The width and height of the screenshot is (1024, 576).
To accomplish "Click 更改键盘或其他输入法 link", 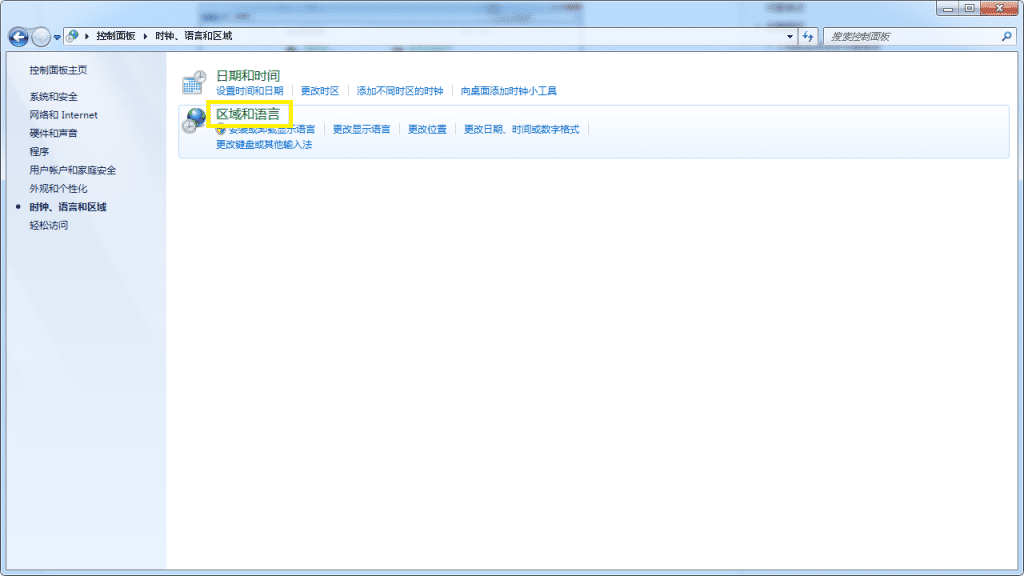I will (x=264, y=145).
